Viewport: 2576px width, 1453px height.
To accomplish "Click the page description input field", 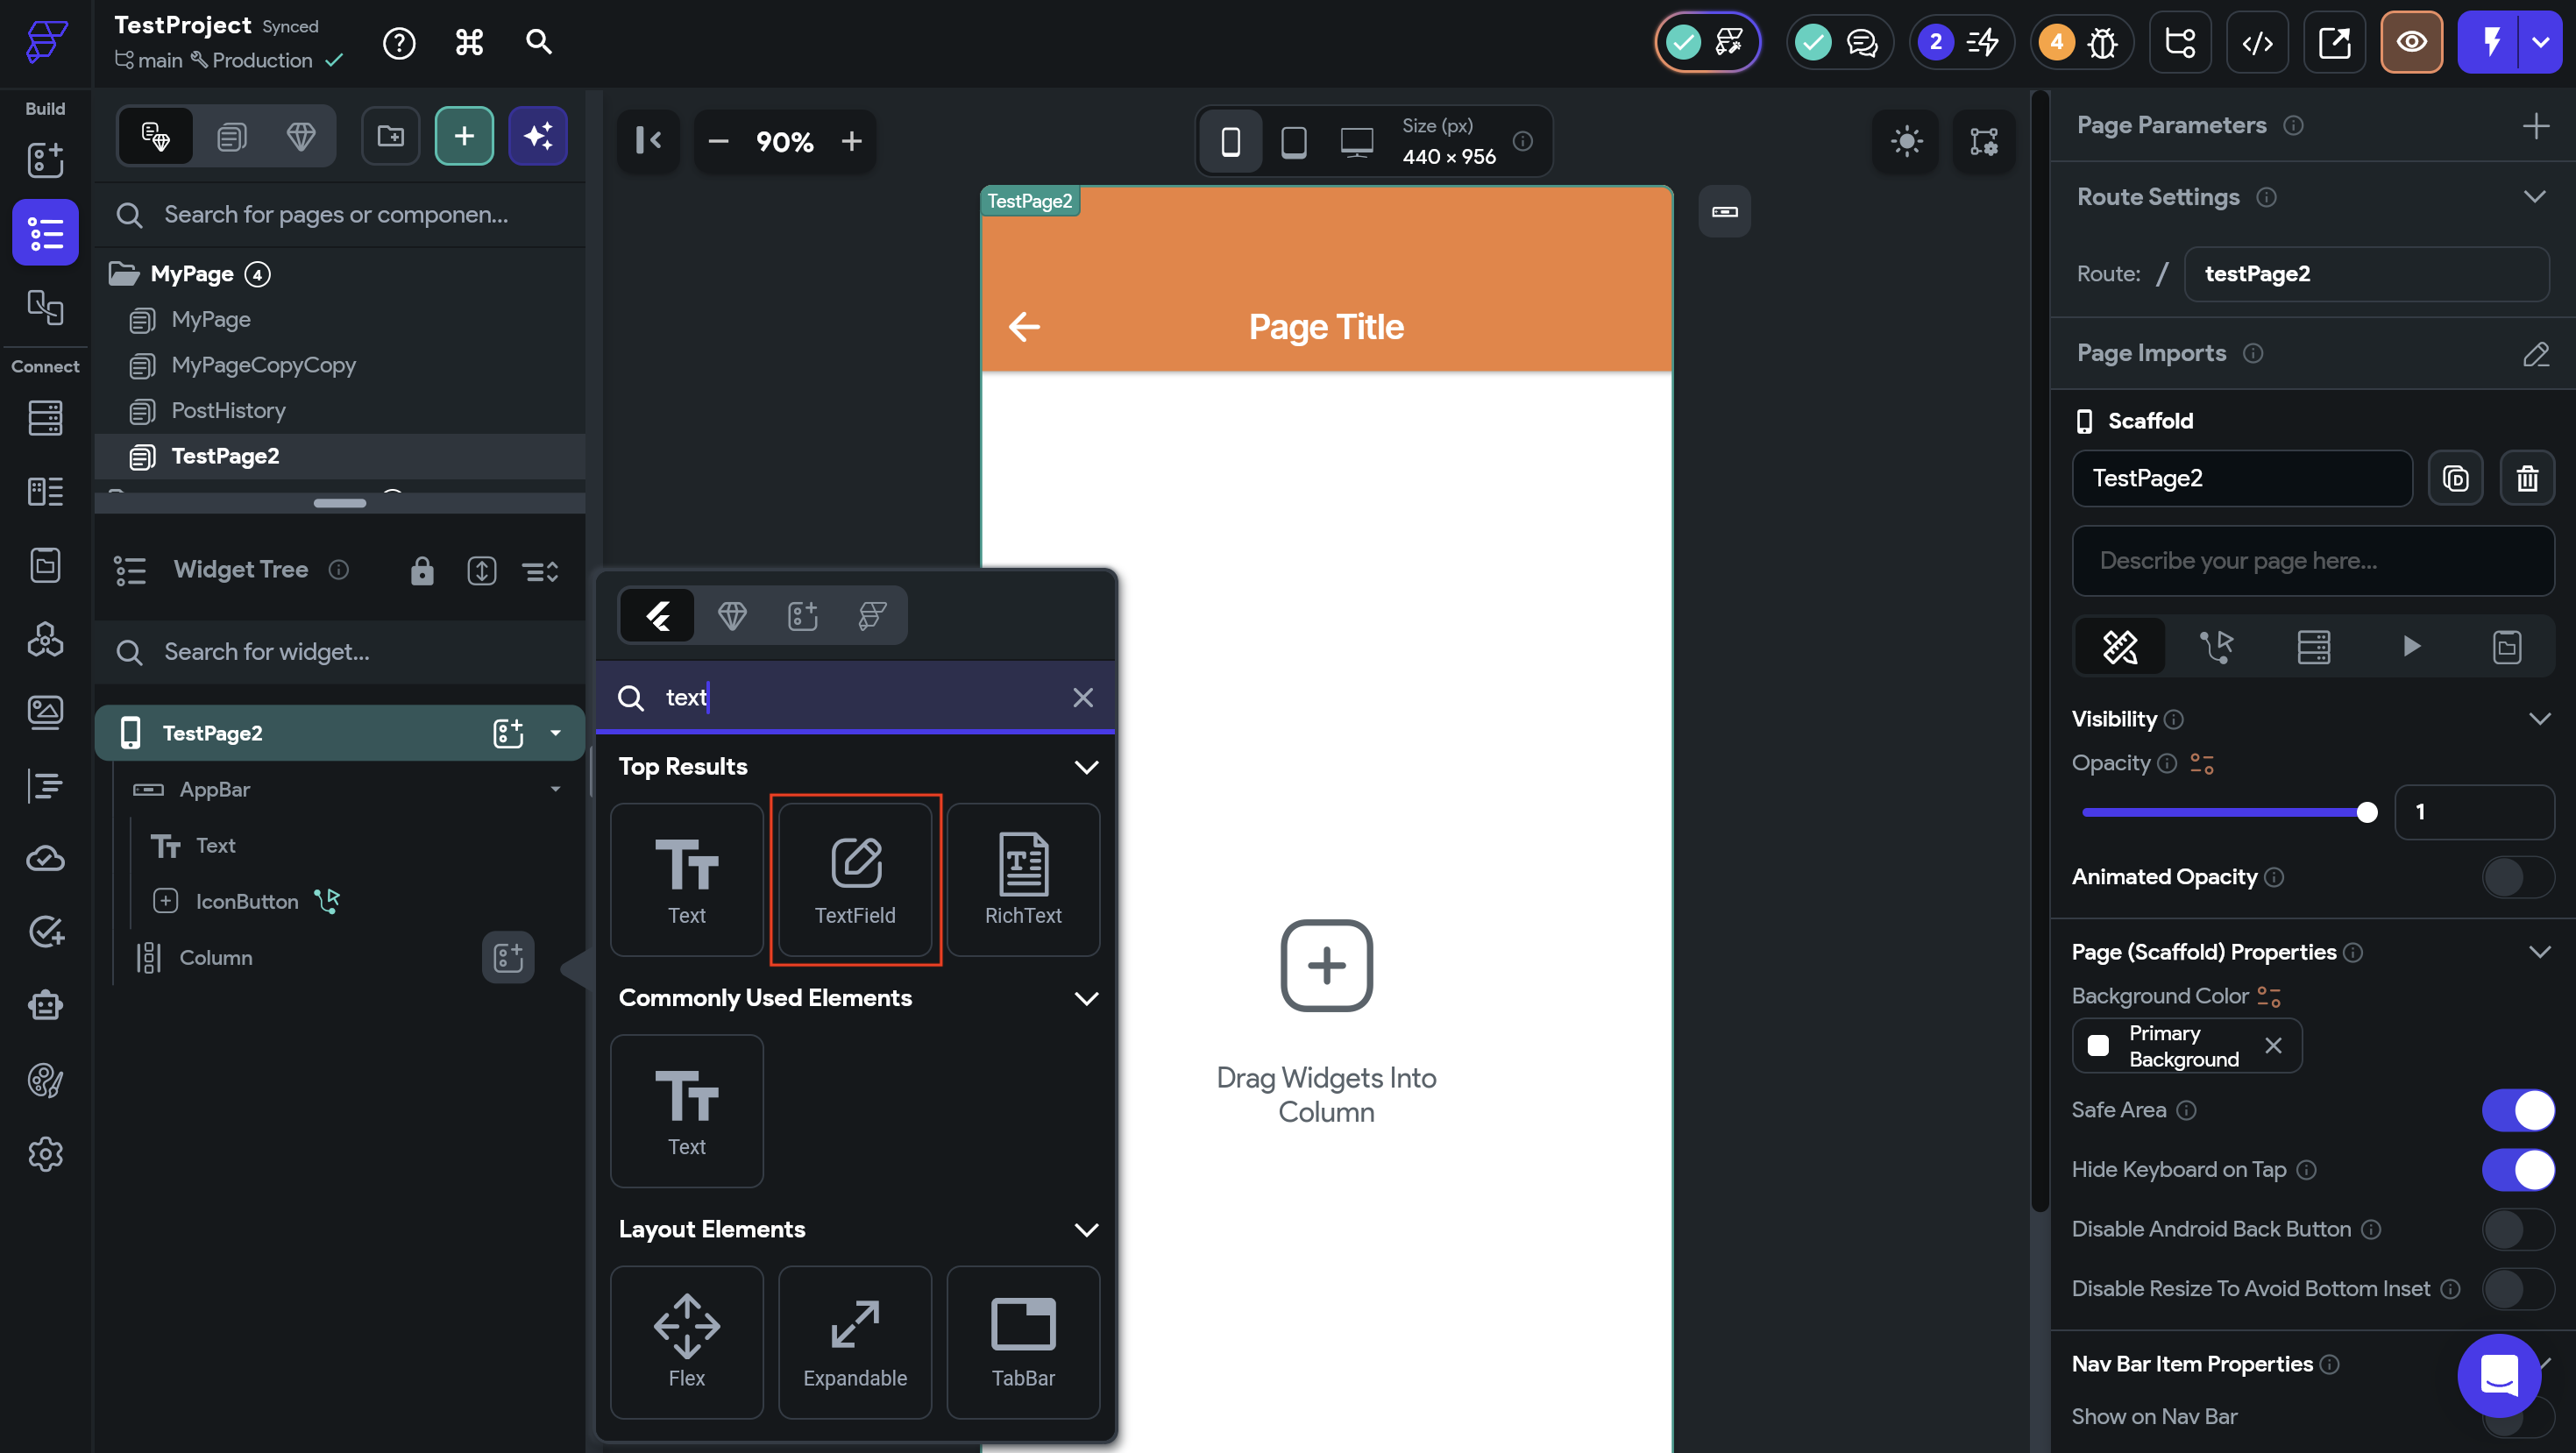I will 2312,561.
